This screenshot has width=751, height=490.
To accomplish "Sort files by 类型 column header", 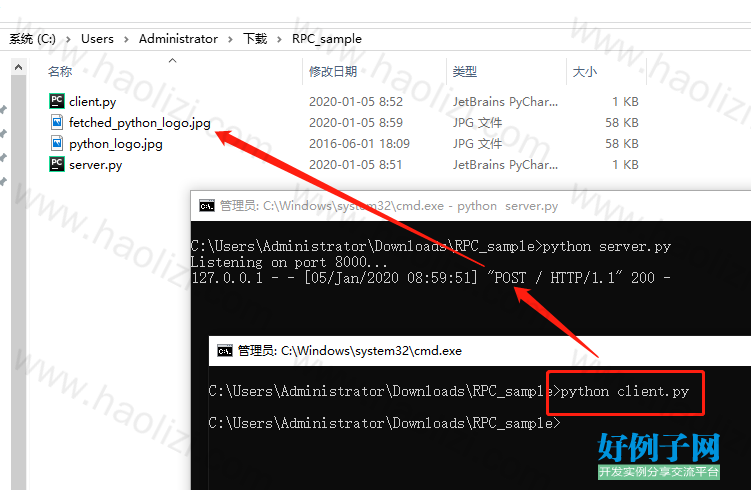I will tap(465, 71).
